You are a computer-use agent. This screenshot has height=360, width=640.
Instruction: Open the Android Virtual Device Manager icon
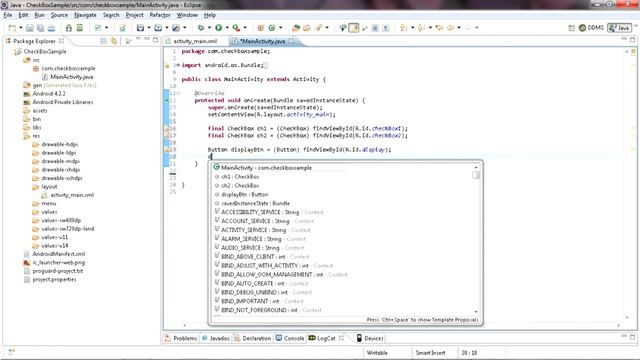tap(80, 28)
